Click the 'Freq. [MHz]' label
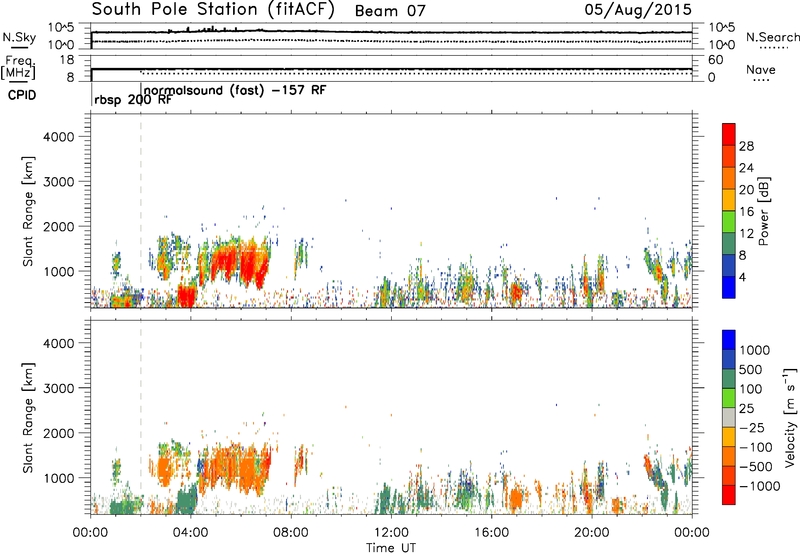This screenshot has width=800, height=554. [18, 68]
